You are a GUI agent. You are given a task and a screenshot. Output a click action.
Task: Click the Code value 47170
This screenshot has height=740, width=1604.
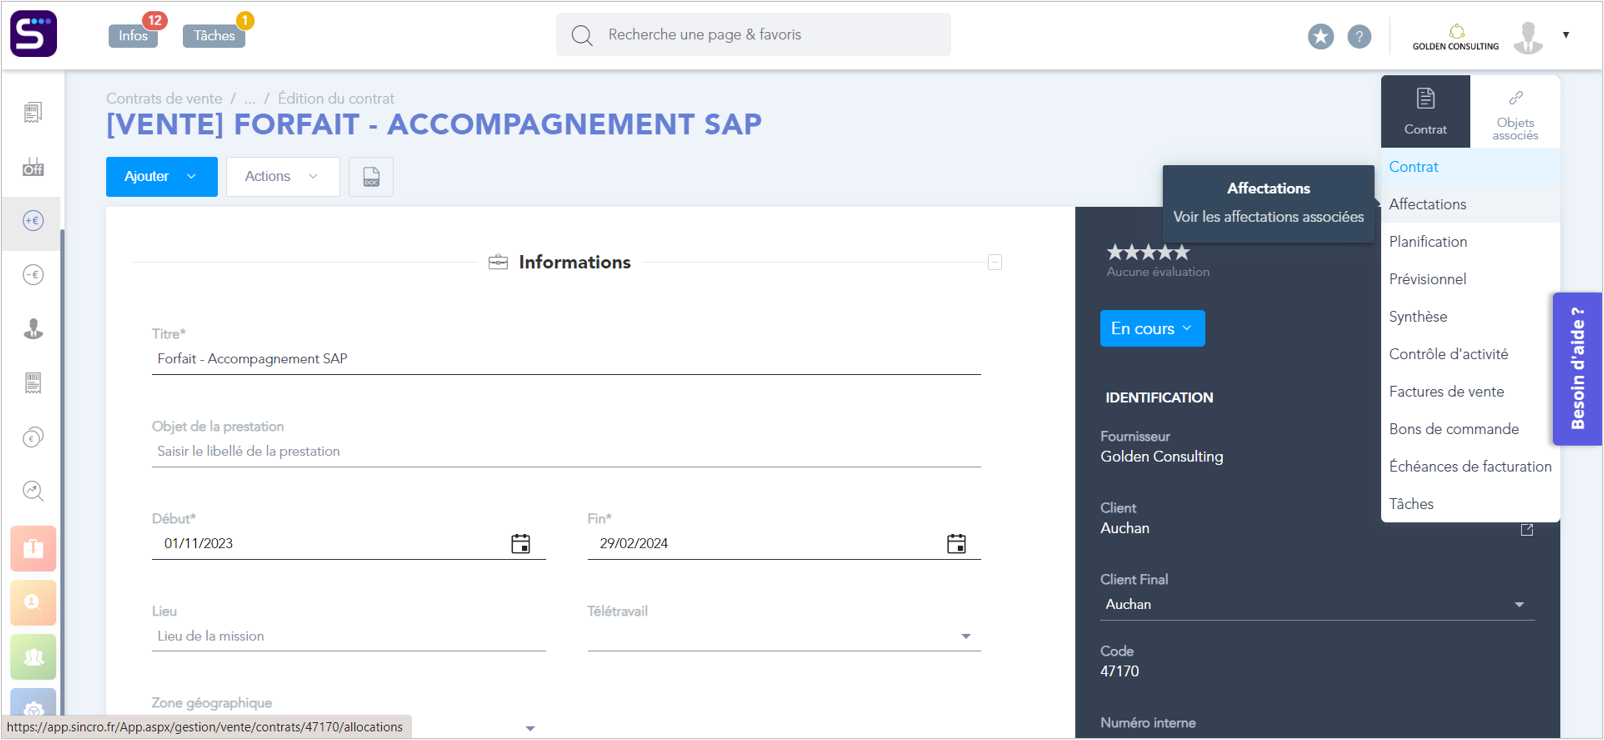pos(1119,672)
